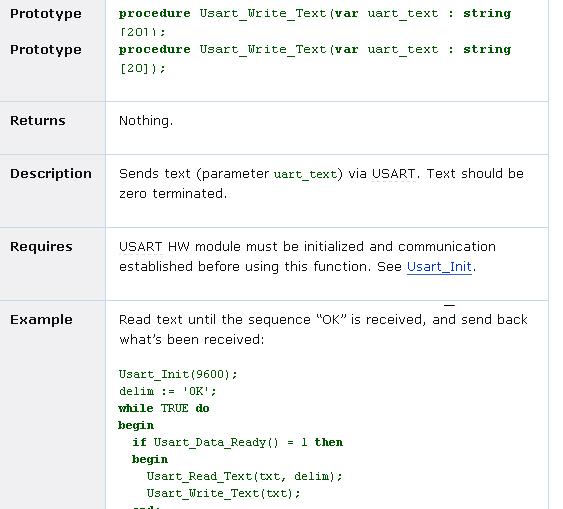Click the Description row heading
563x509 pixels.
point(51,174)
